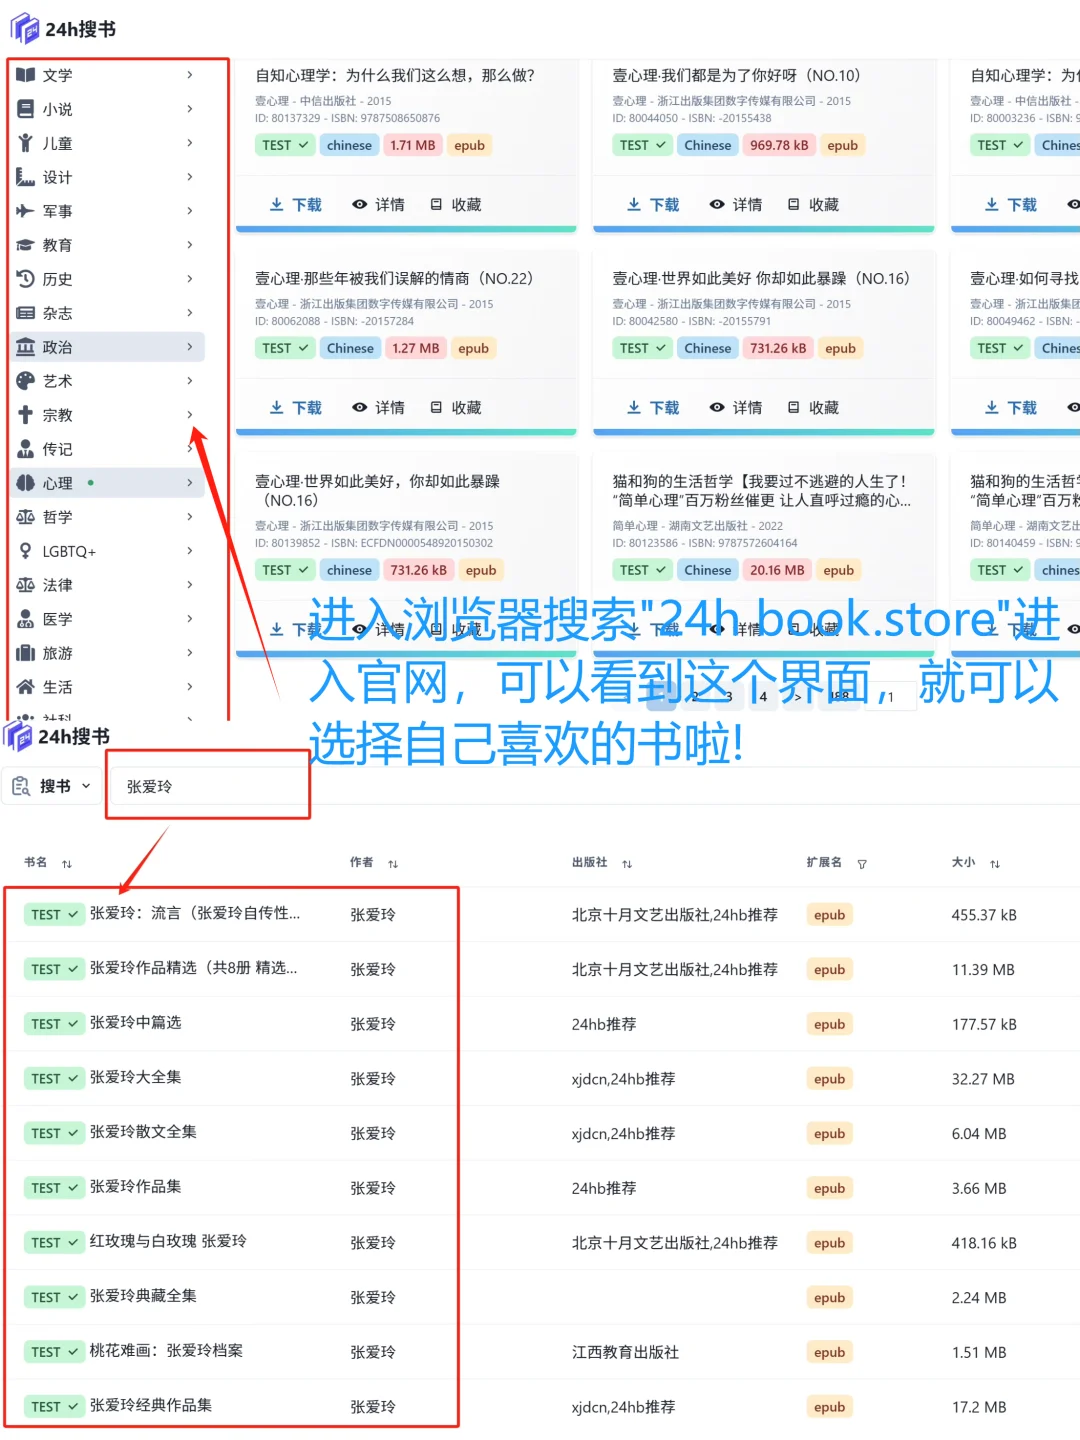Expand the 文学 category chevron
Viewport: 1080px width, 1440px height.
(x=190, y=75)
